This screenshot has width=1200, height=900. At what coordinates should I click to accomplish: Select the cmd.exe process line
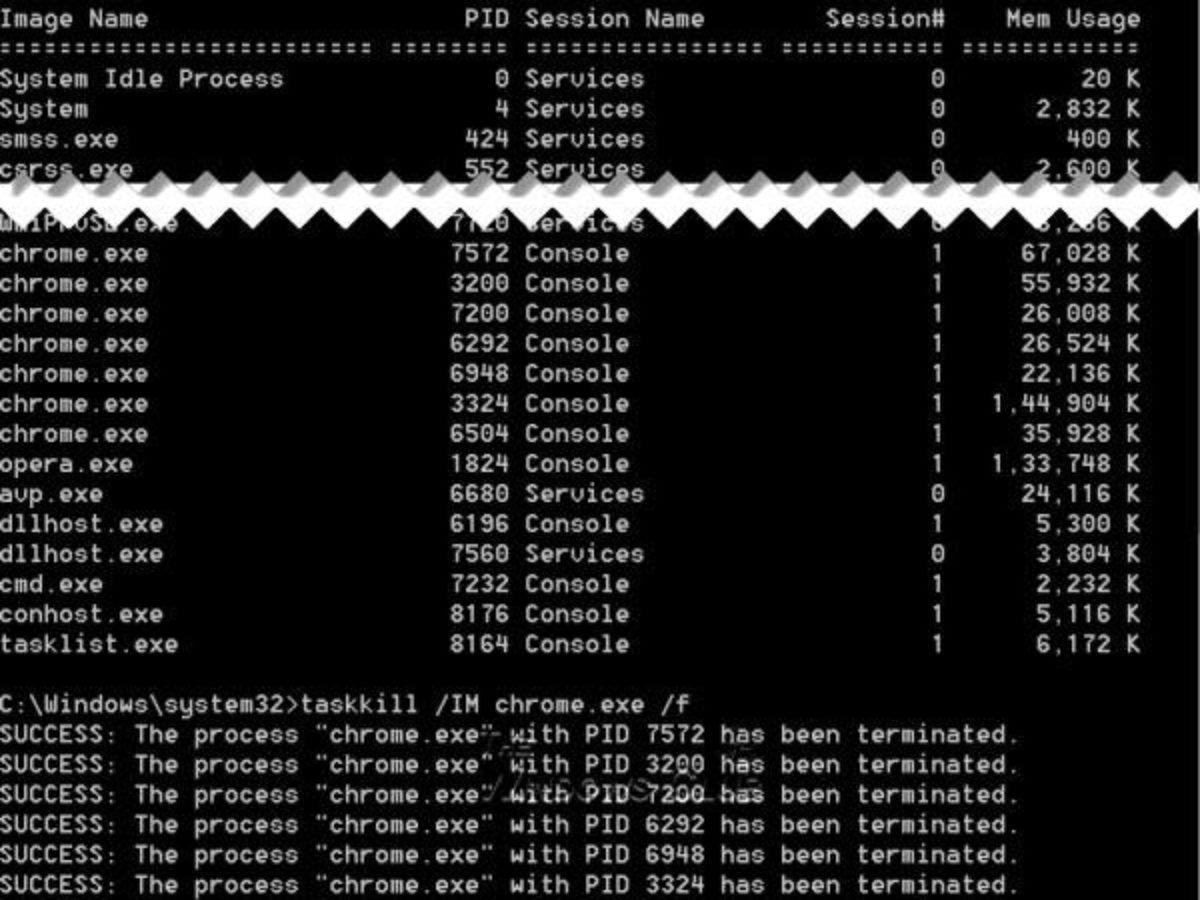[569, 584]
